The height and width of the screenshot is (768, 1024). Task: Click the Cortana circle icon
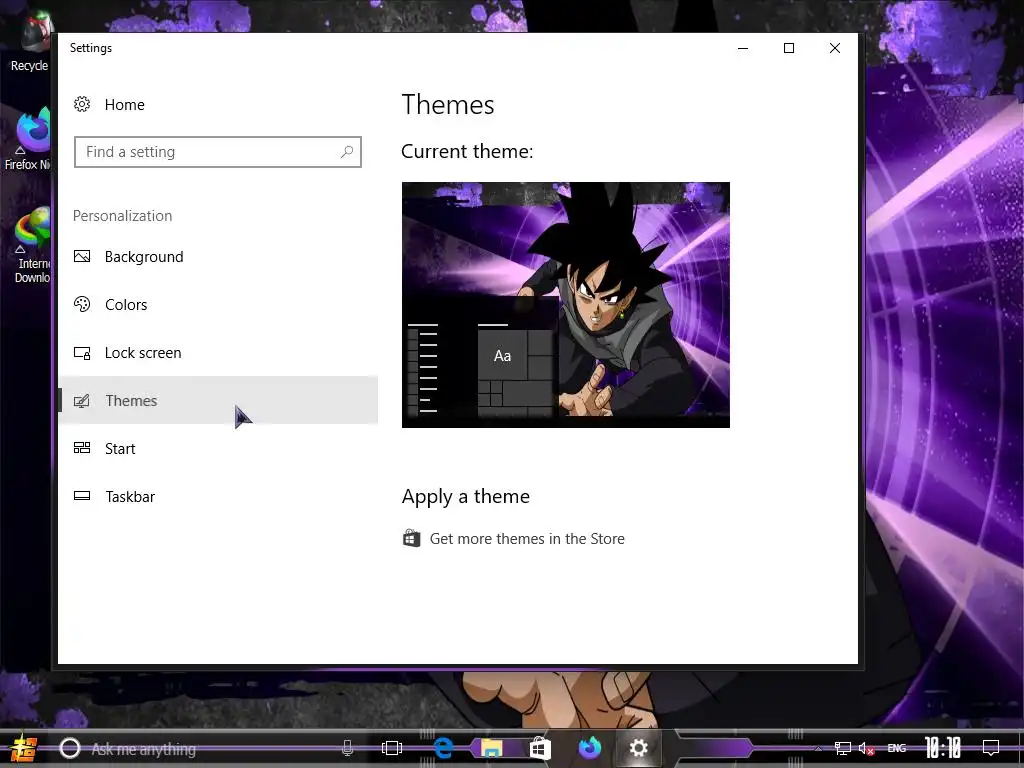69,748
